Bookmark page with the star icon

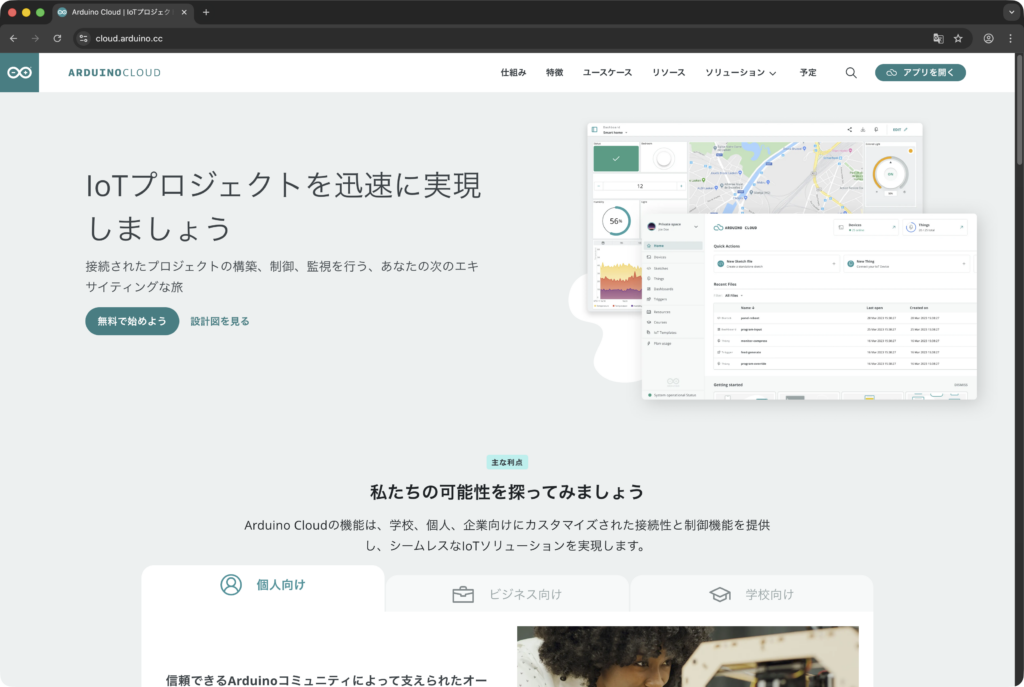pos(958,39)
